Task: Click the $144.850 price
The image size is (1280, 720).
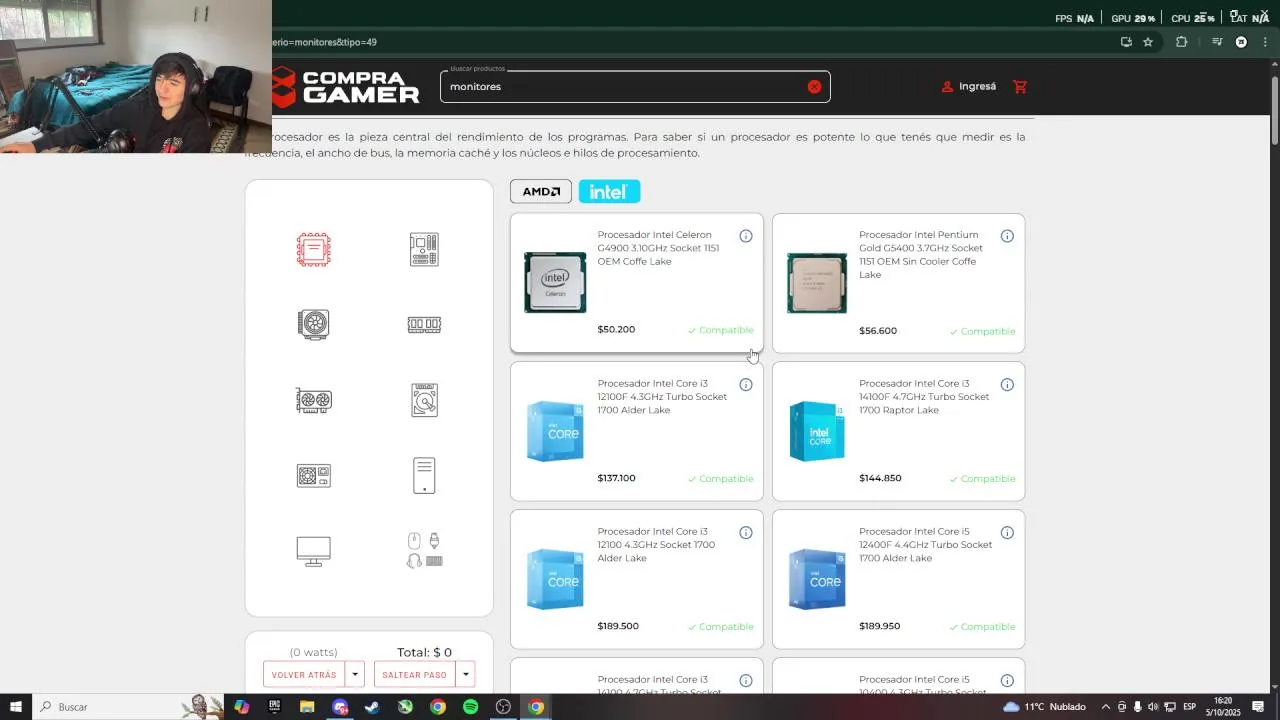Action: pyautogui.click(x=880, y=478)
